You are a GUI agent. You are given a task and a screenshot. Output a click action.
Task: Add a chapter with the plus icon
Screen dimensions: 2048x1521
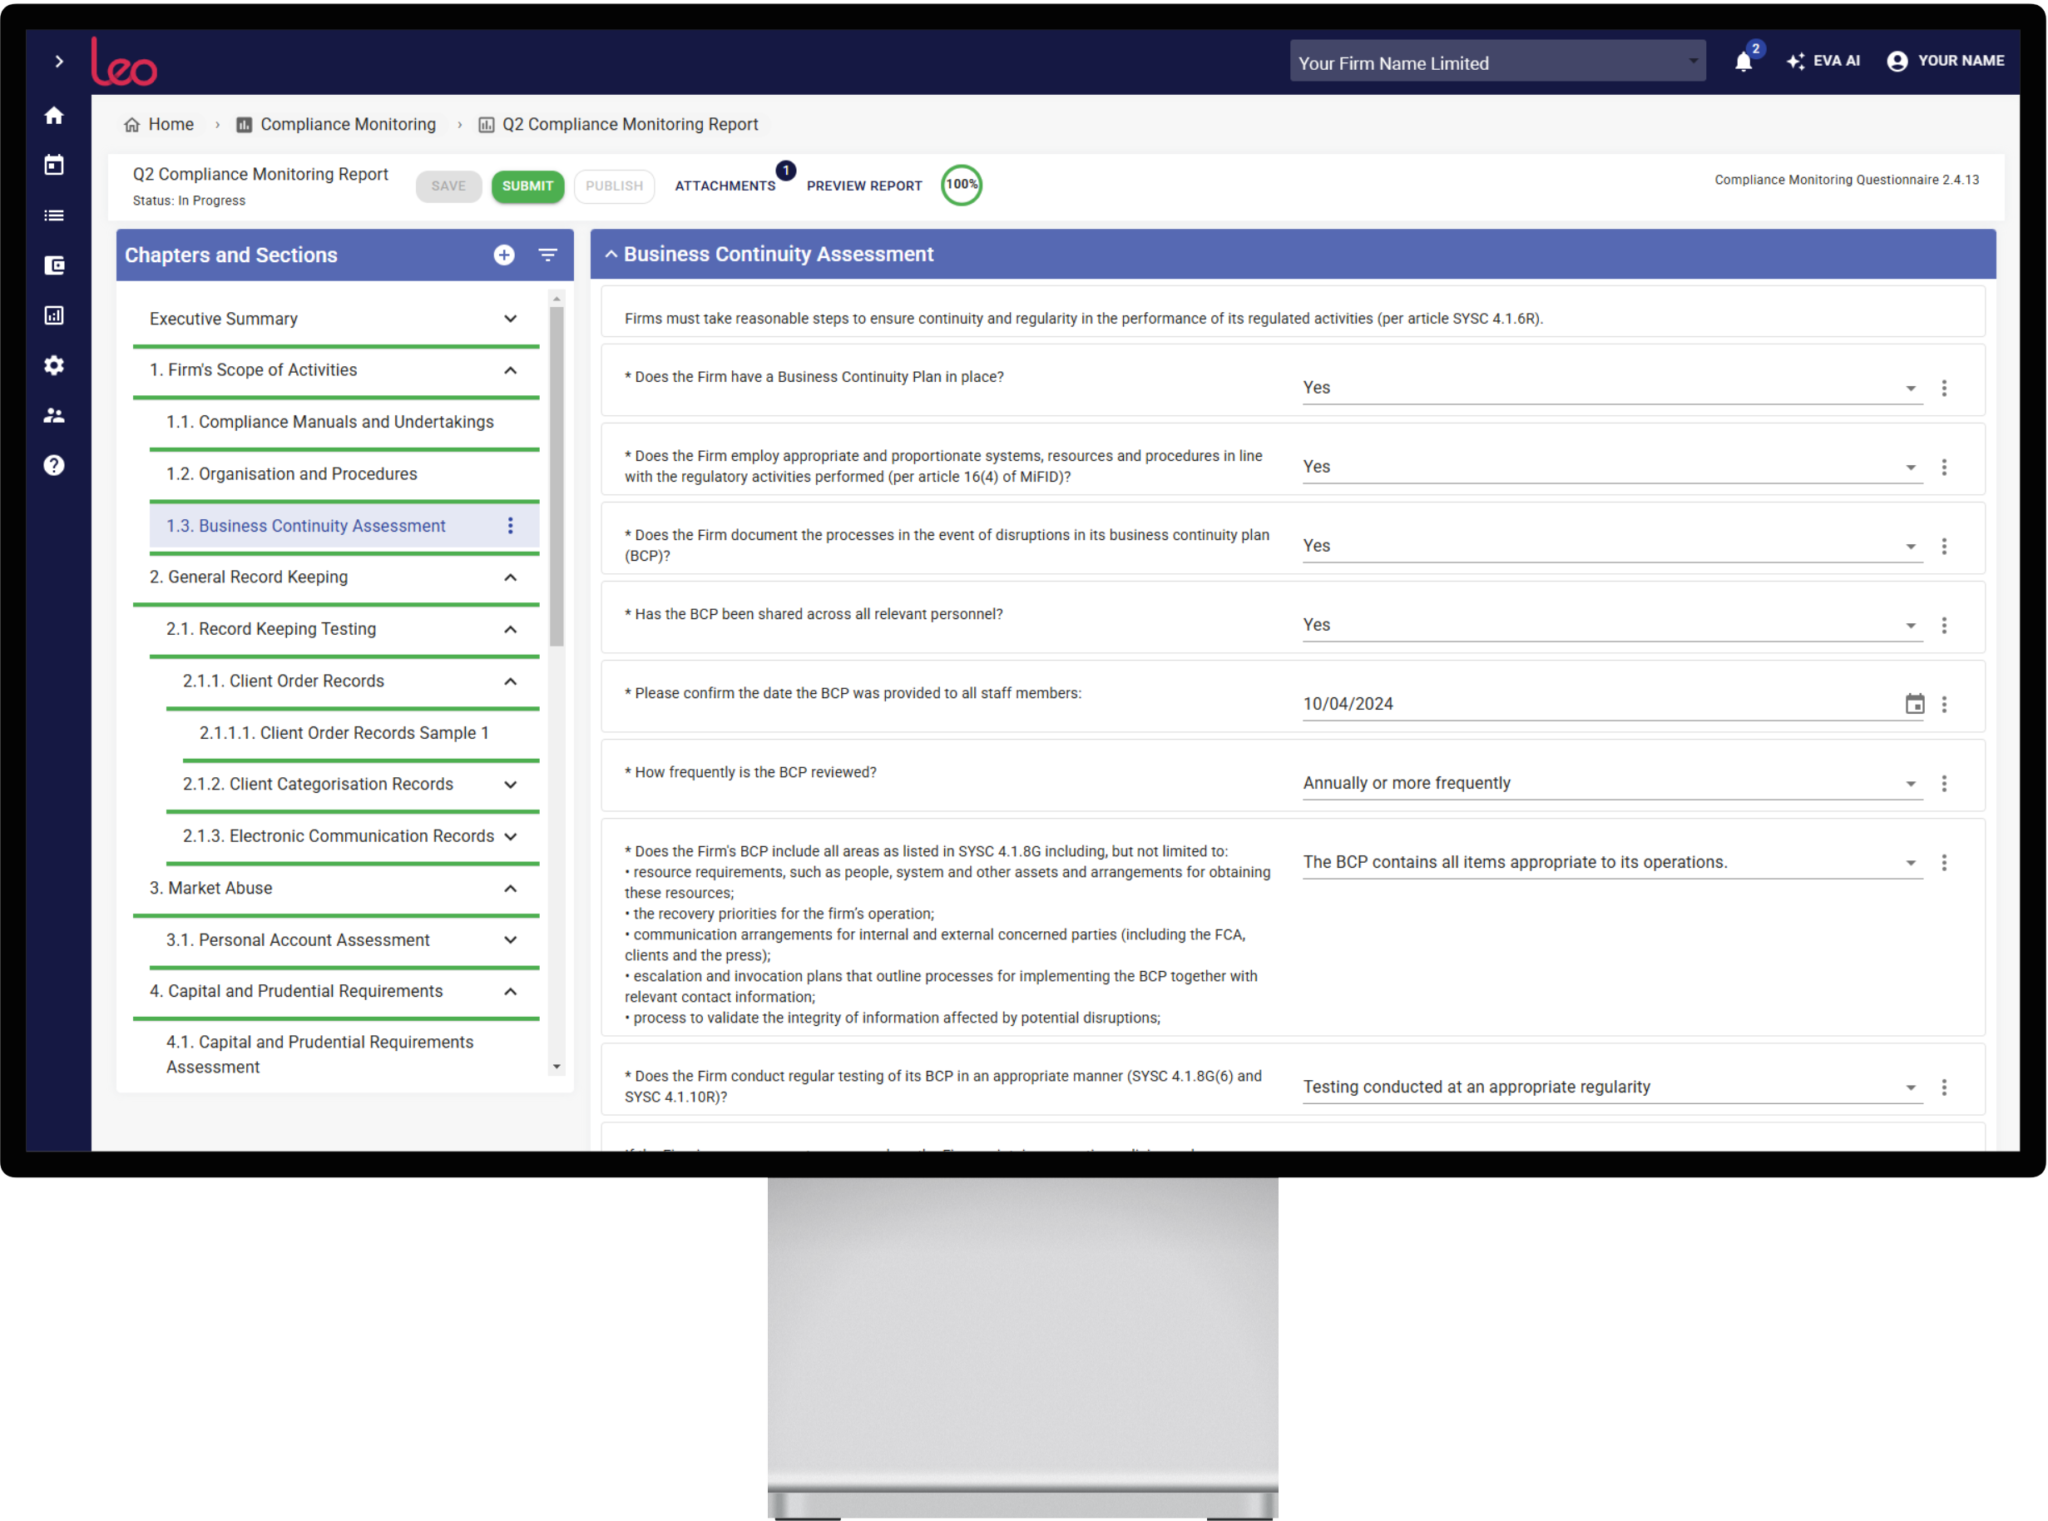tap(503, 255)
